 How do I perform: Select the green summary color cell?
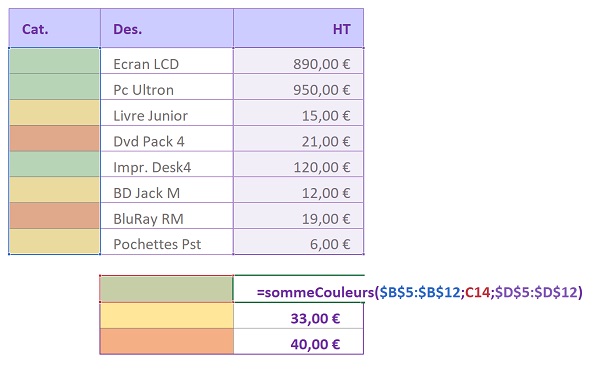(166, 289)
